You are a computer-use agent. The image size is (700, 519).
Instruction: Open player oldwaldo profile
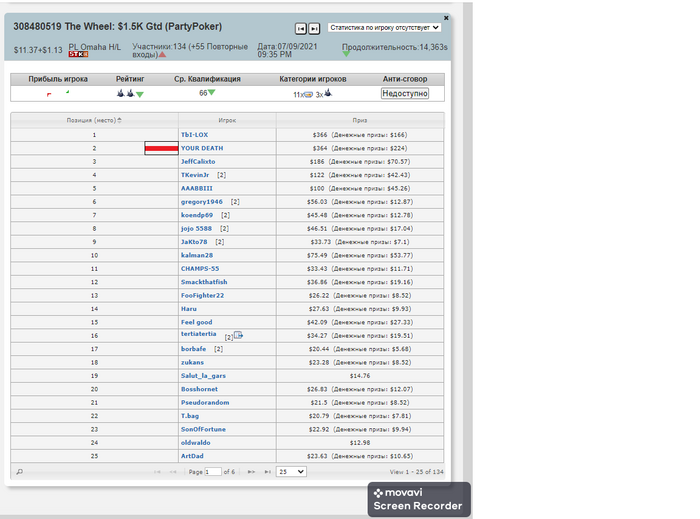(196, 443)
